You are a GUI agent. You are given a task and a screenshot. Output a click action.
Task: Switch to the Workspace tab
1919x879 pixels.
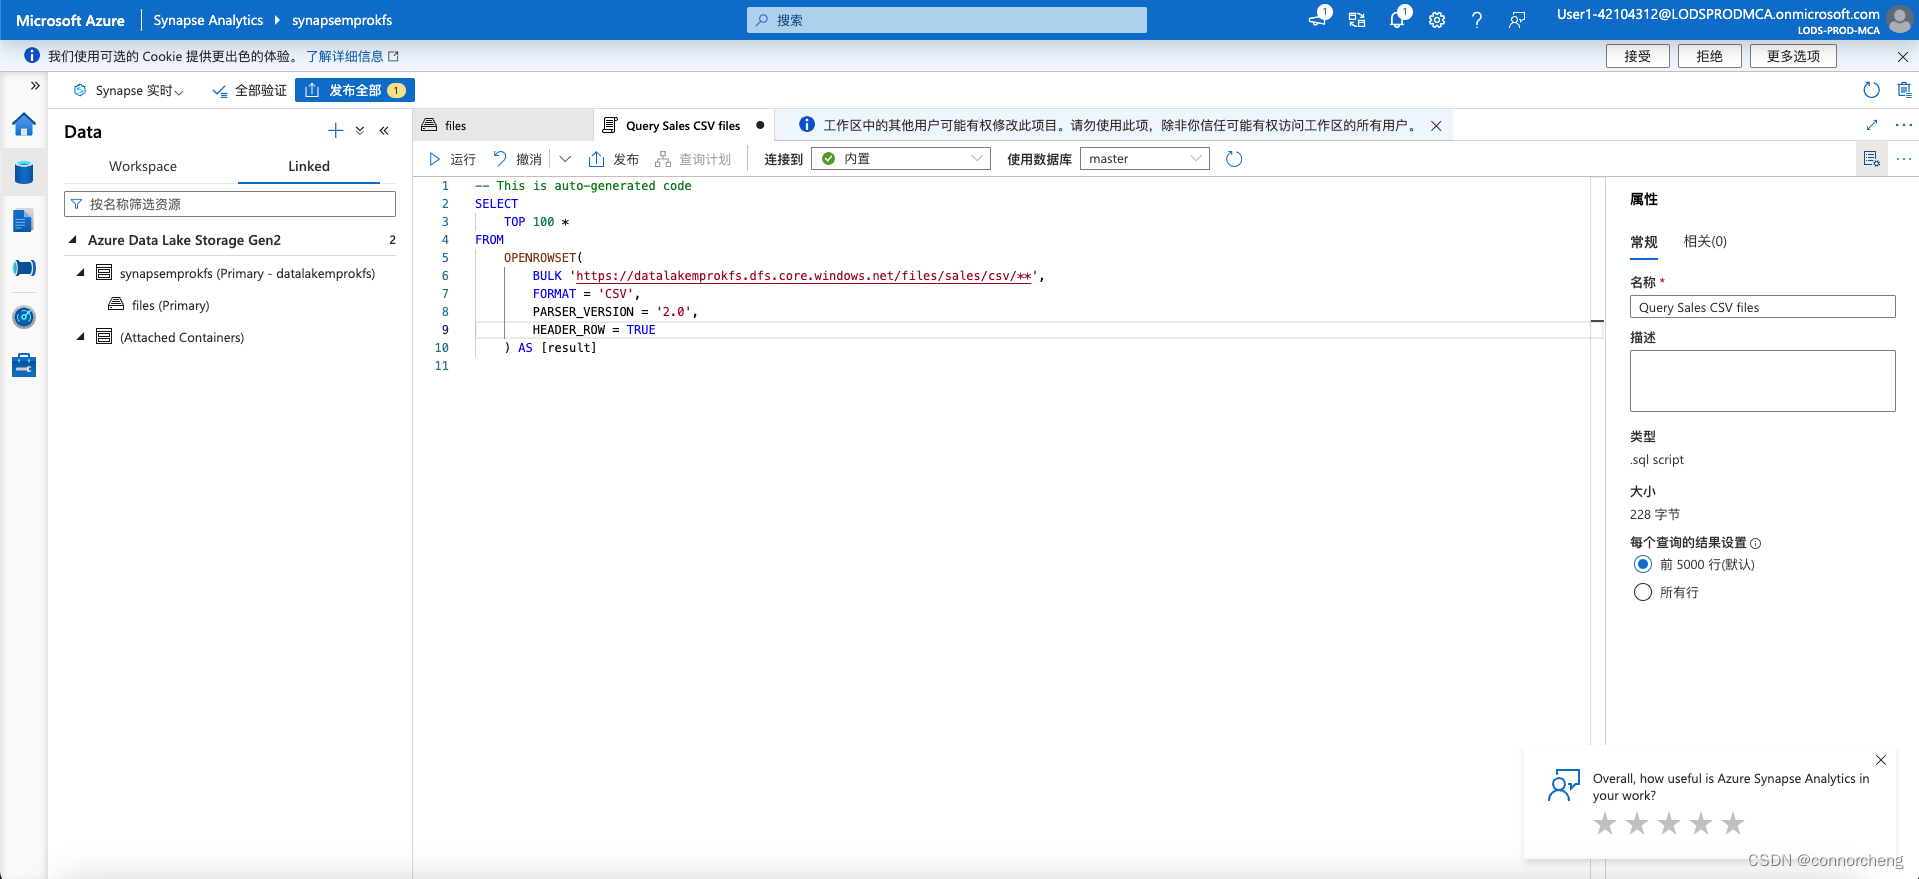143,166
